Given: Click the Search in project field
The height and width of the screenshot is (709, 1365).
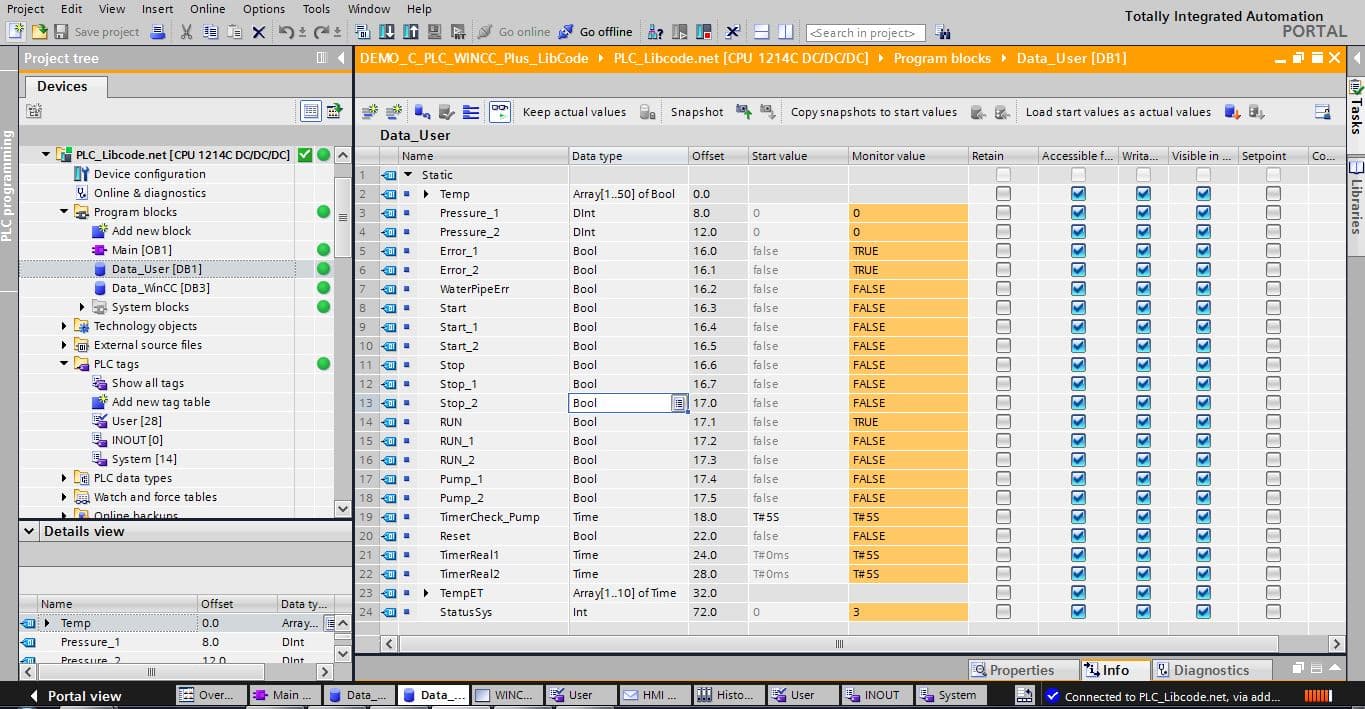Looking at the screenshot, I should pos(866,33).
